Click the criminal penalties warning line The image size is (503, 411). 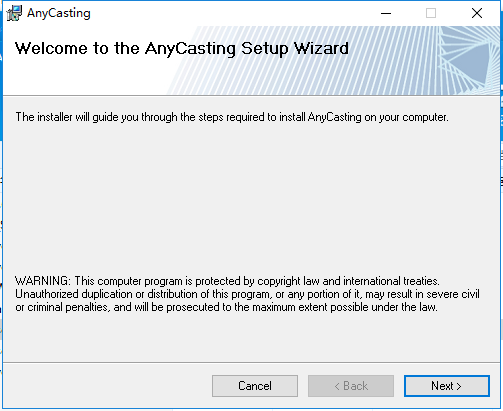pyautogui.click(x=226, y=307)
